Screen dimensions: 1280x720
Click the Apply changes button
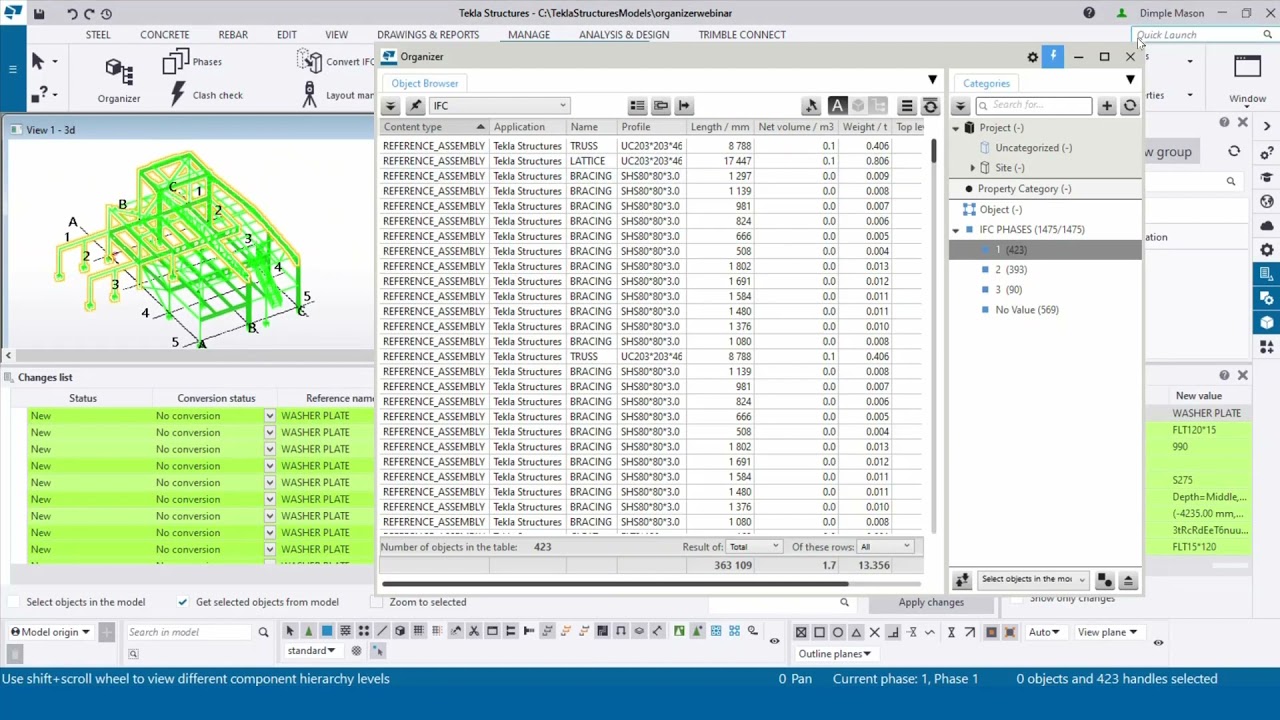[x=931, y=602]
